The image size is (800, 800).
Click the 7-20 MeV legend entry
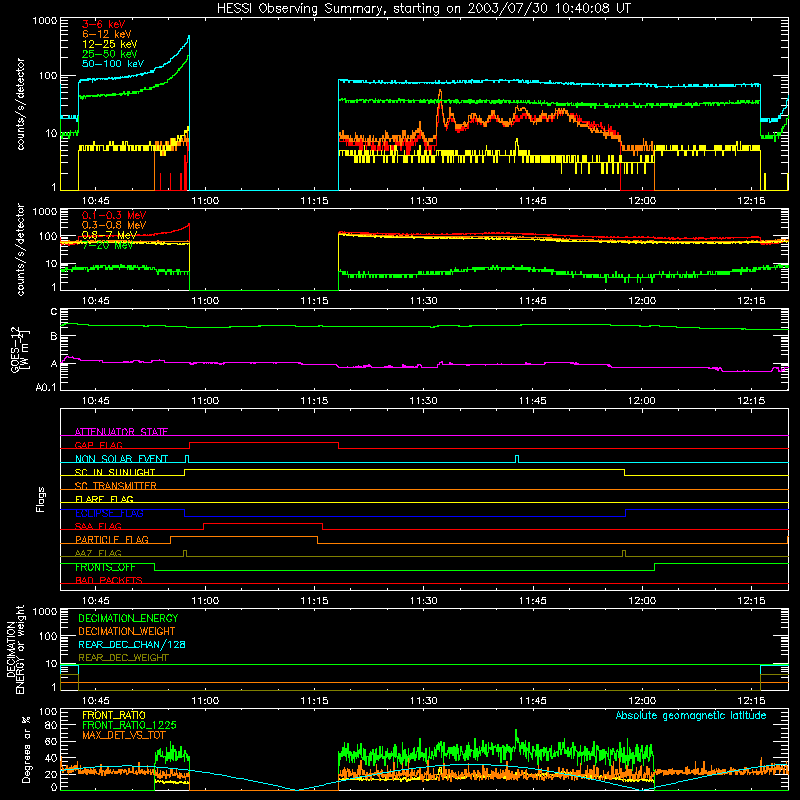[x=107, y=245]
